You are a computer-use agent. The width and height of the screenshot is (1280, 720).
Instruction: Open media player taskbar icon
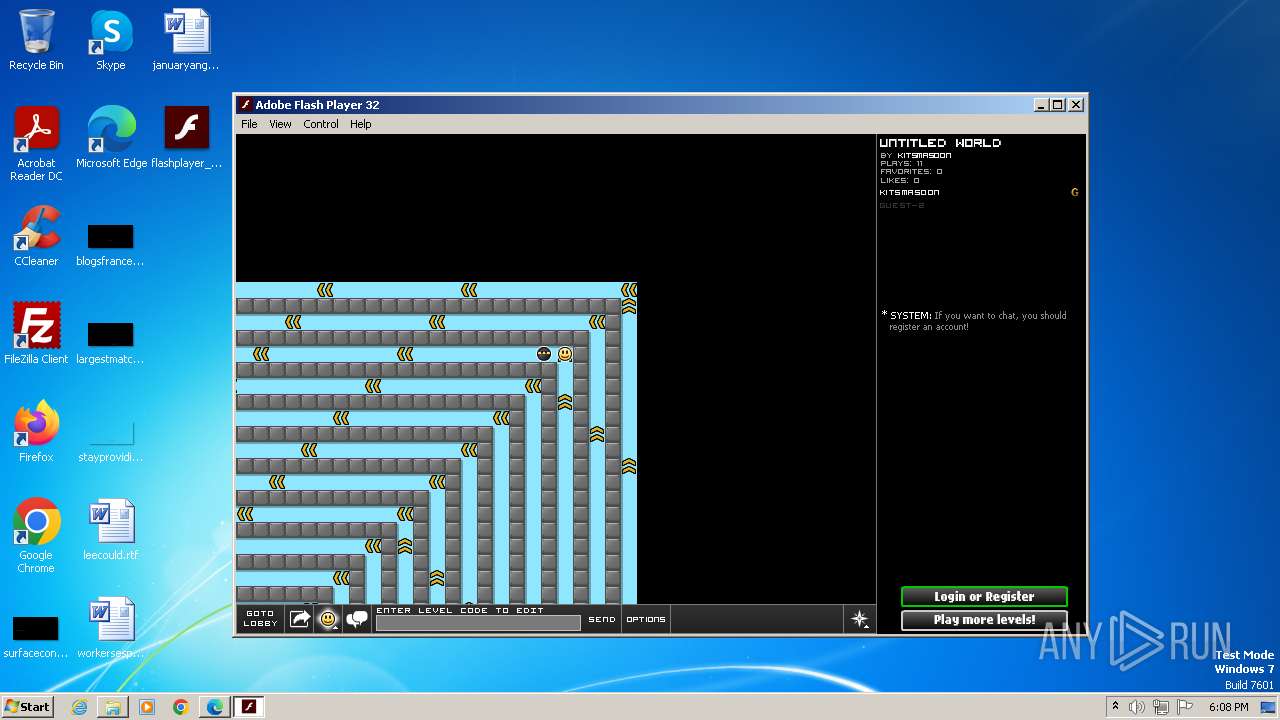(147, 707)
